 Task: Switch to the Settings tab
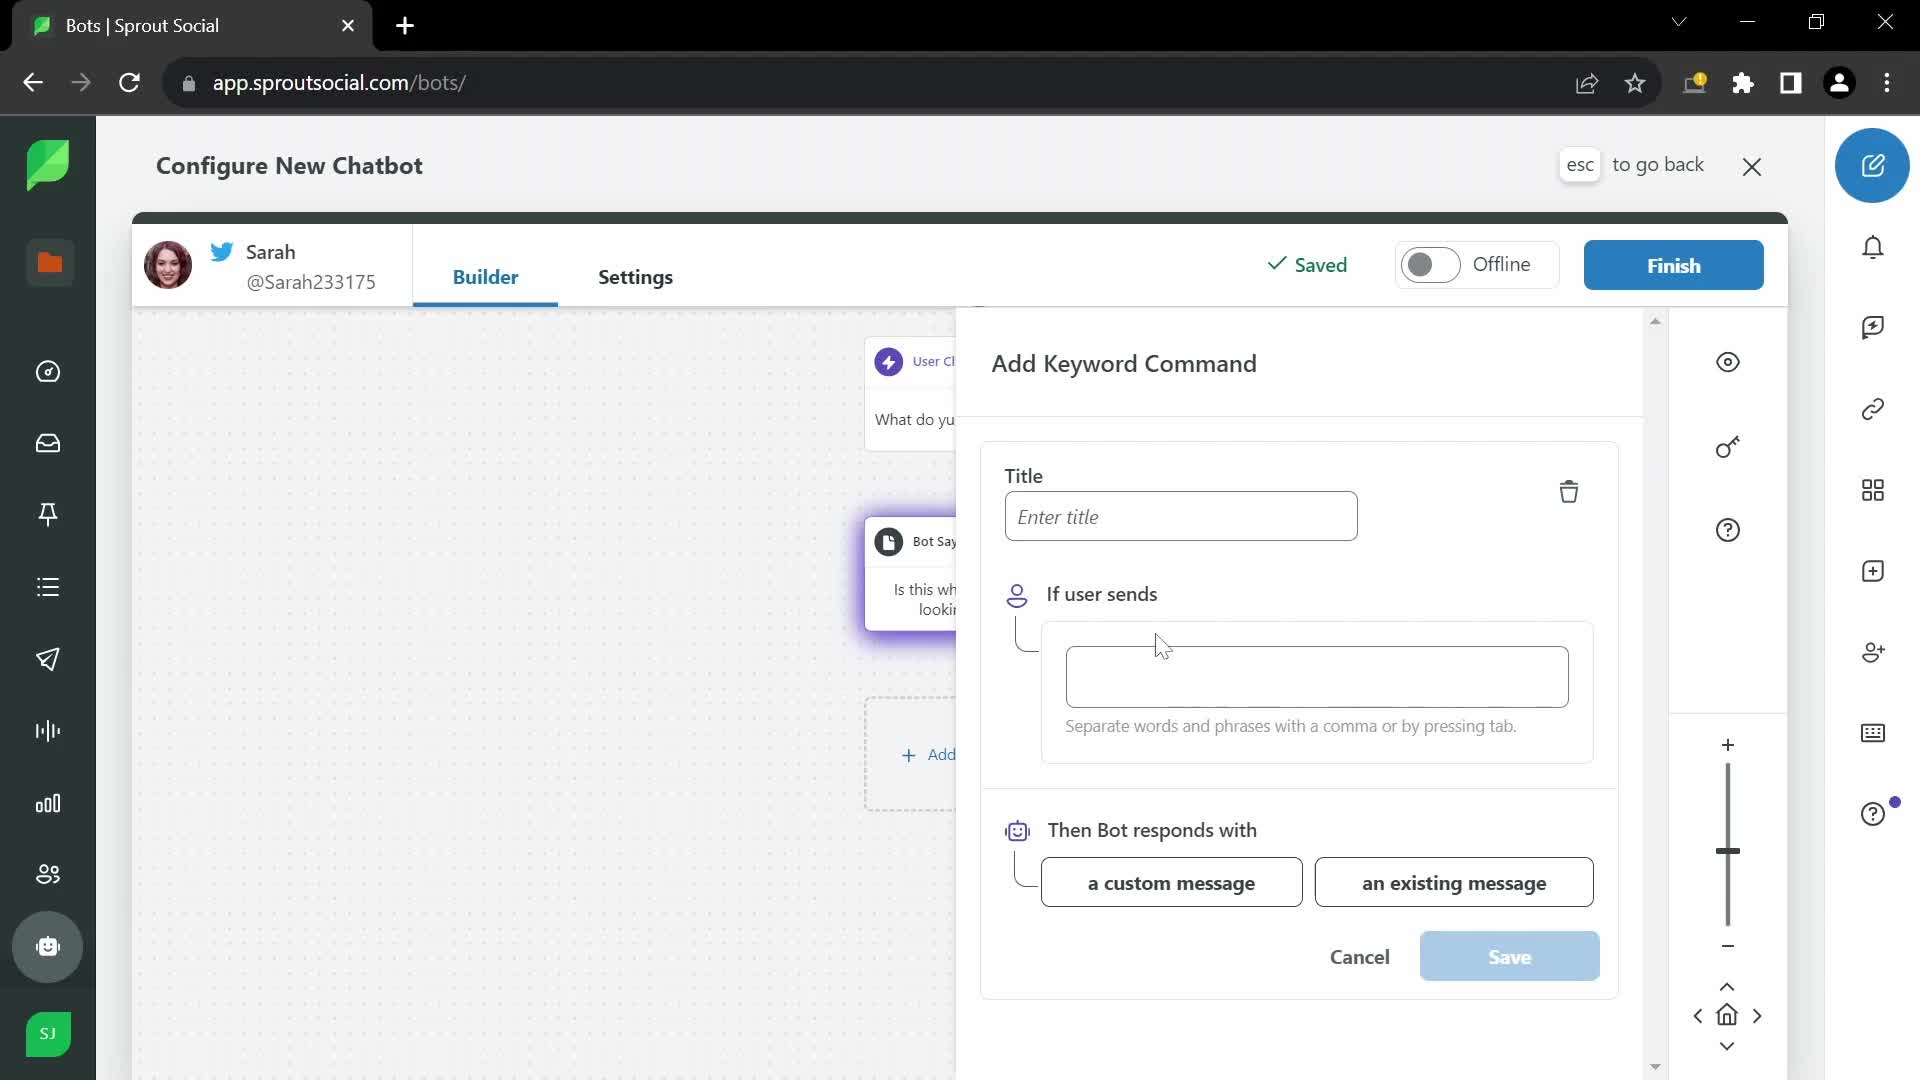pyautogui.click(x=634, y=277)
